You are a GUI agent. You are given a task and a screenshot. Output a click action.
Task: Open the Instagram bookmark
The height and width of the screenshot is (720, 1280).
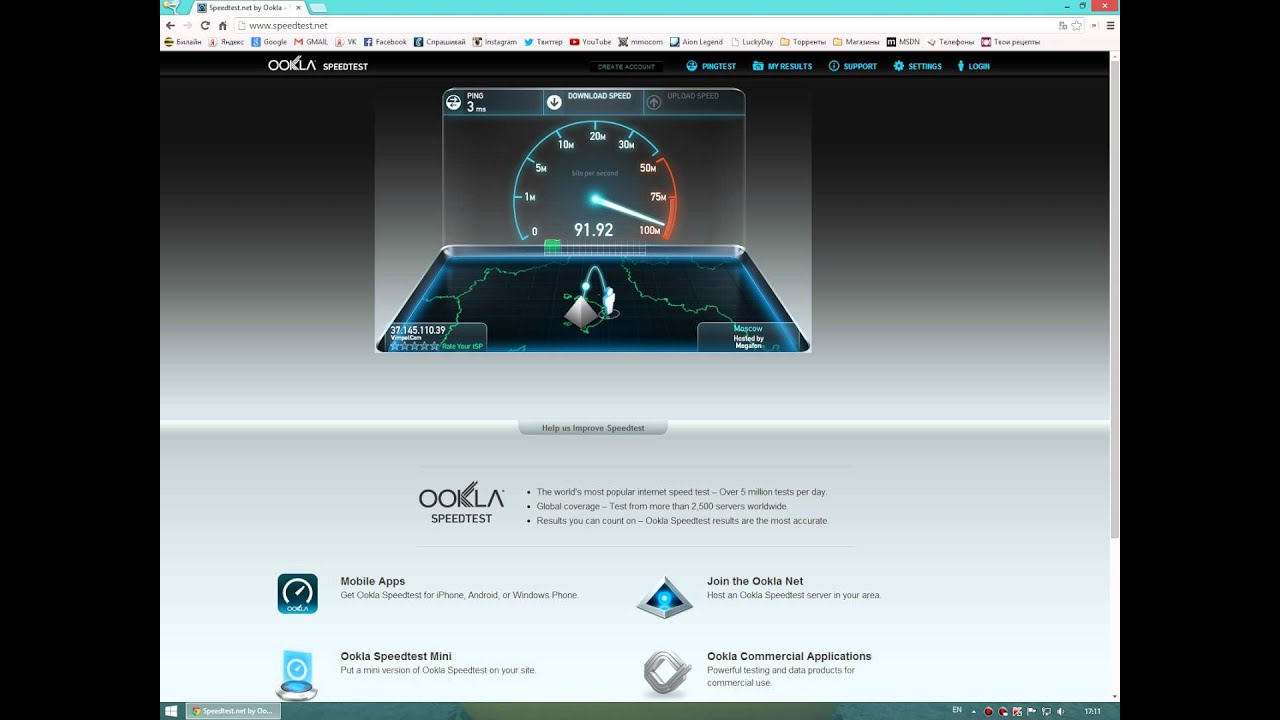click(x=495, y=42)
